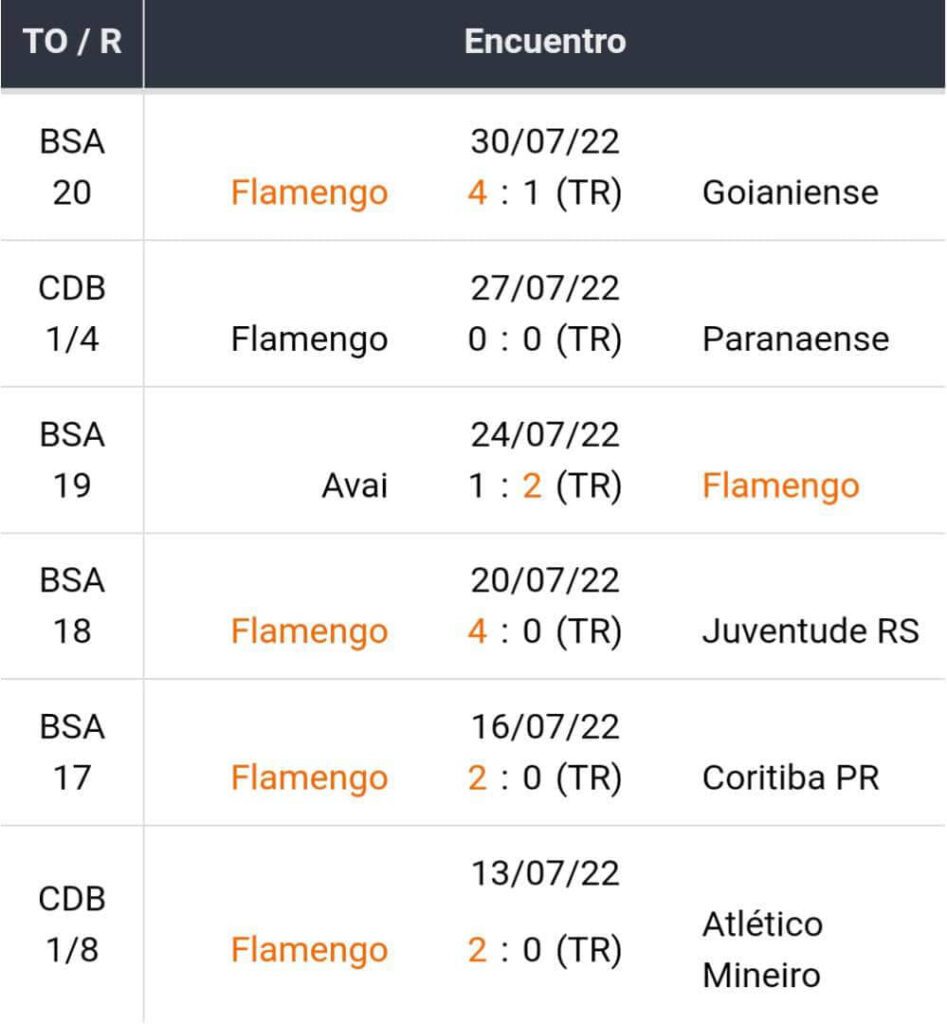Click Flamengo in the 30/07/22 match row
Image resolution: width=947 pixels, height=1024 pixels.
pos(309,192)
